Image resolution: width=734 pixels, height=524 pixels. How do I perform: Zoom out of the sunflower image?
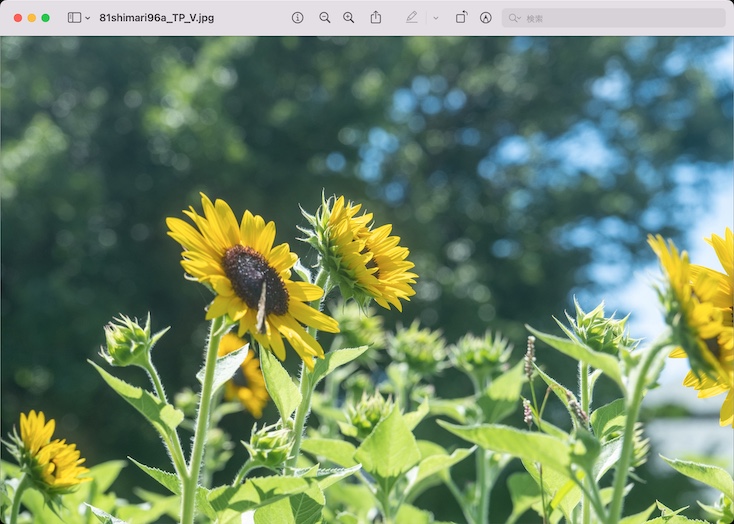[x=324, y=18]
